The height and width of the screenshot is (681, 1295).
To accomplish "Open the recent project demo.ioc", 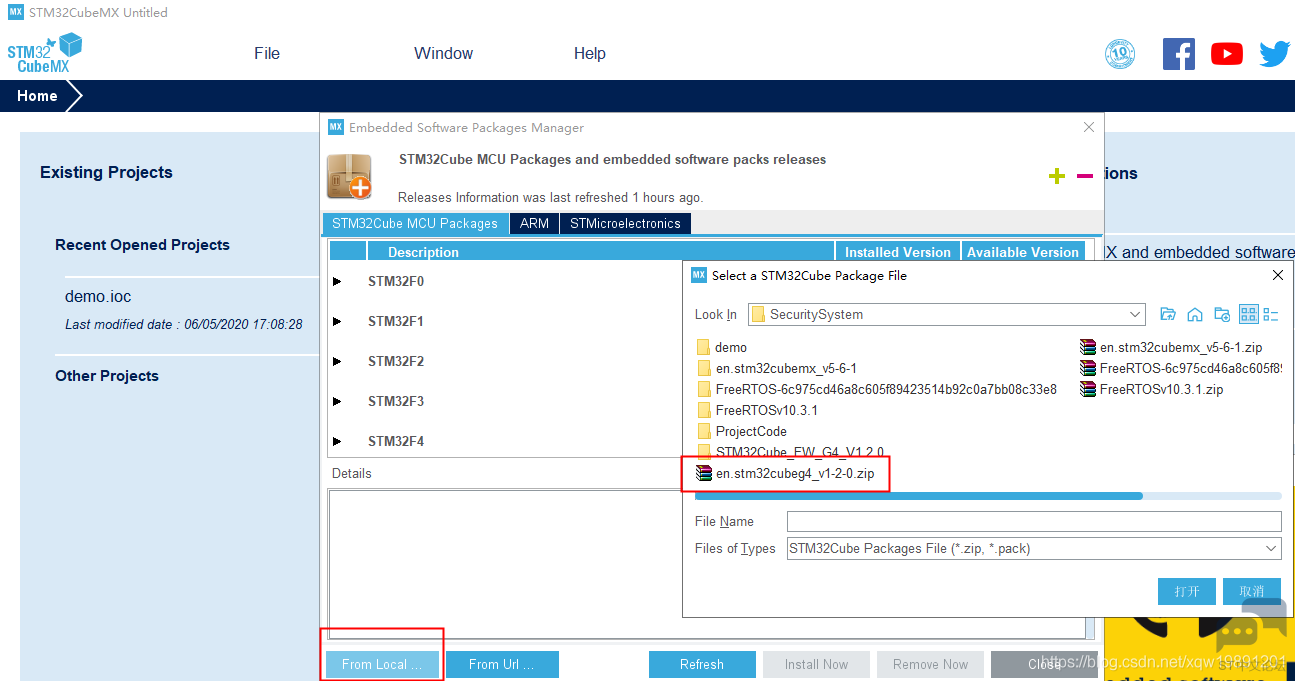I will 98,296.
